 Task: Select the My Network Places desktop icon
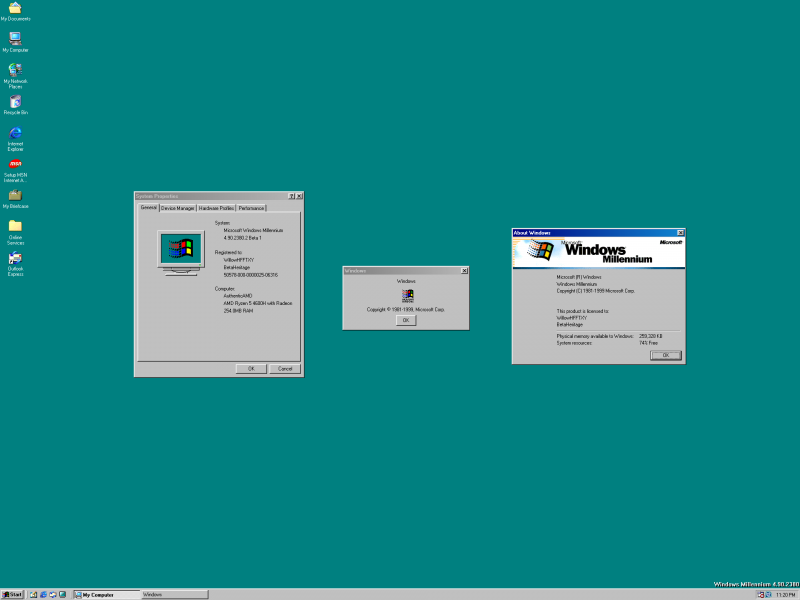(15, 76)
